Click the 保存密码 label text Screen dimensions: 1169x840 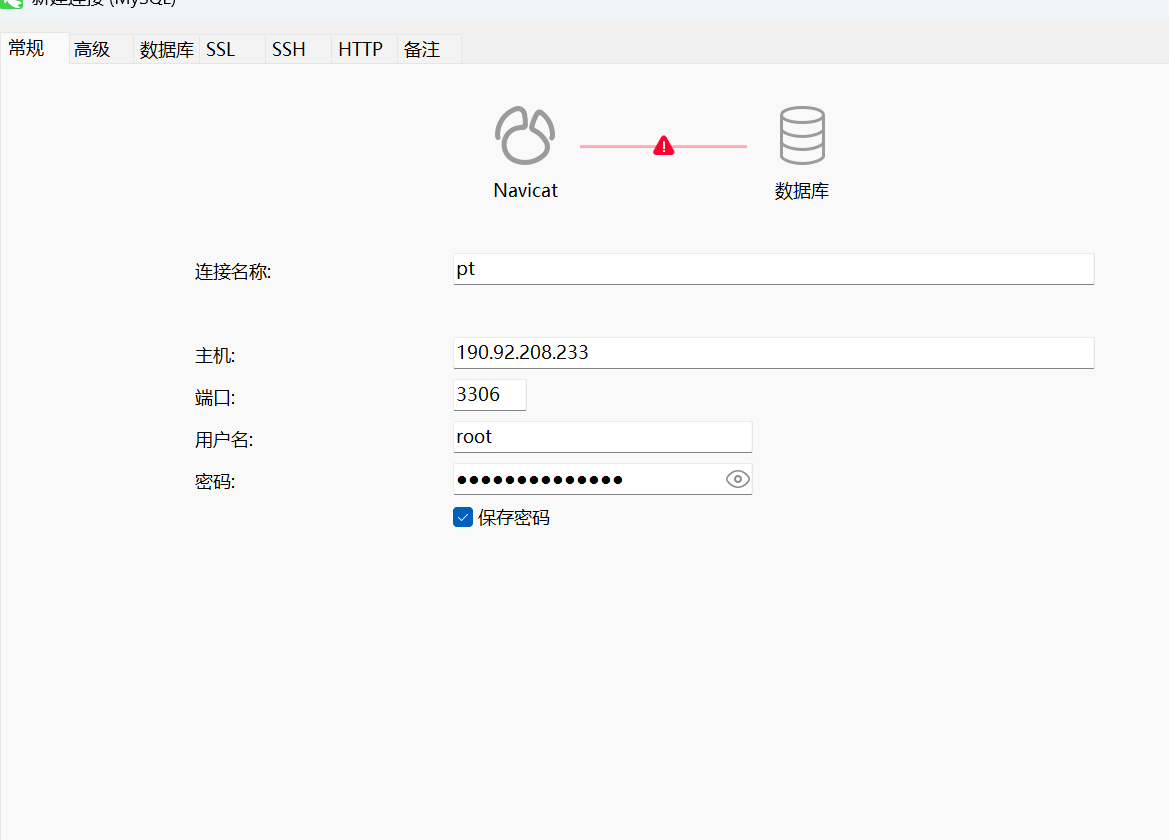tap(514, 518)
